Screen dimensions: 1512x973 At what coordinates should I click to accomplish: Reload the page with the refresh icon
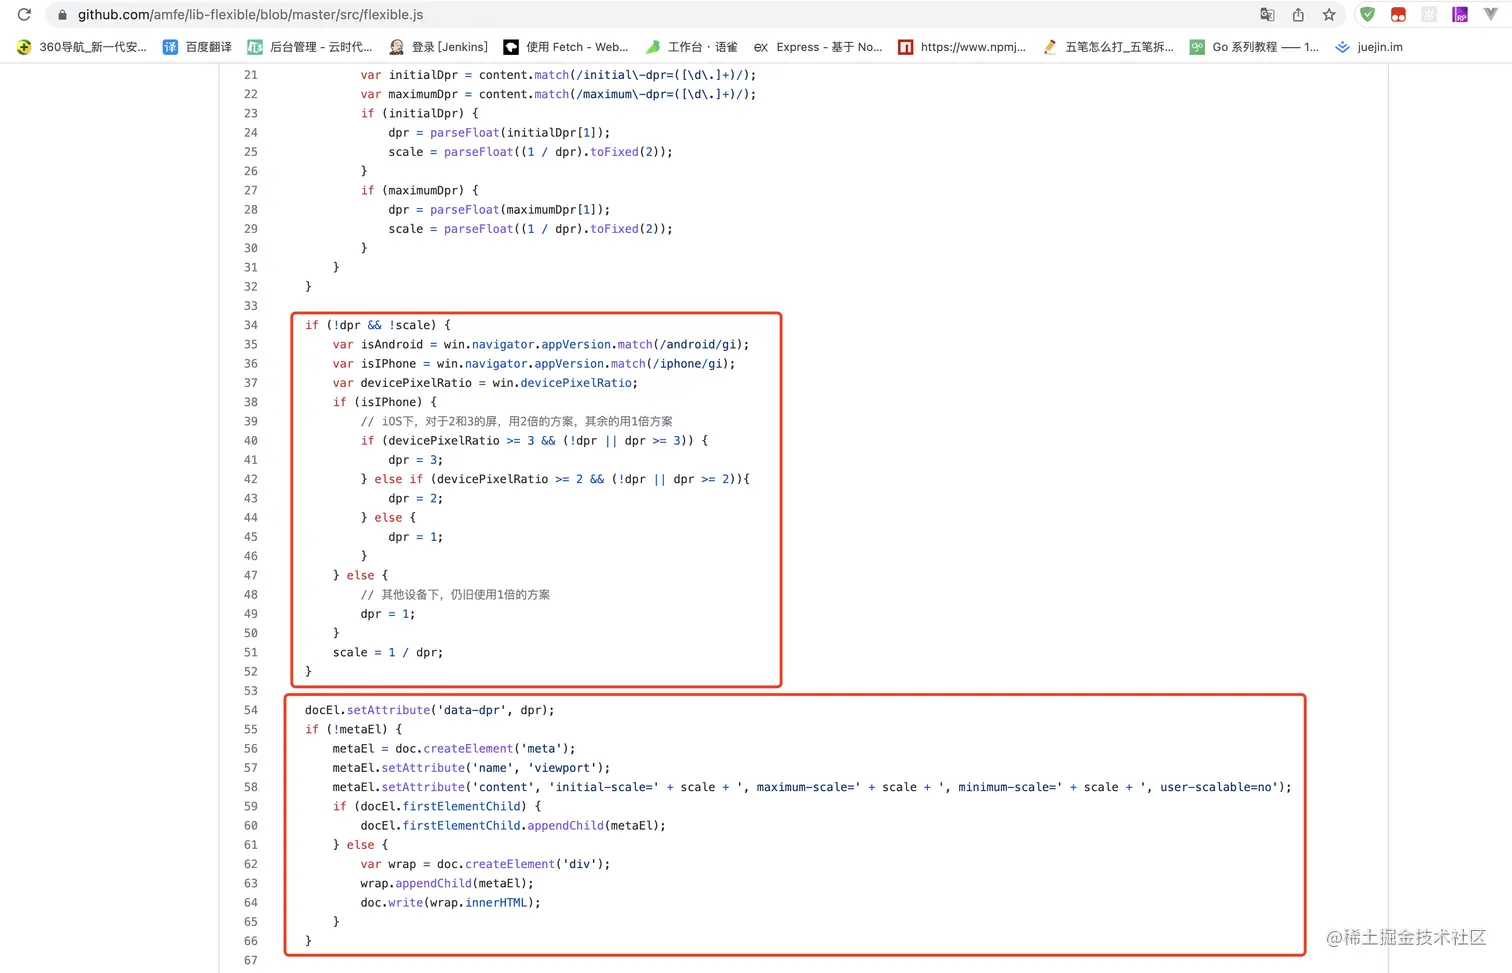point(24,15)
